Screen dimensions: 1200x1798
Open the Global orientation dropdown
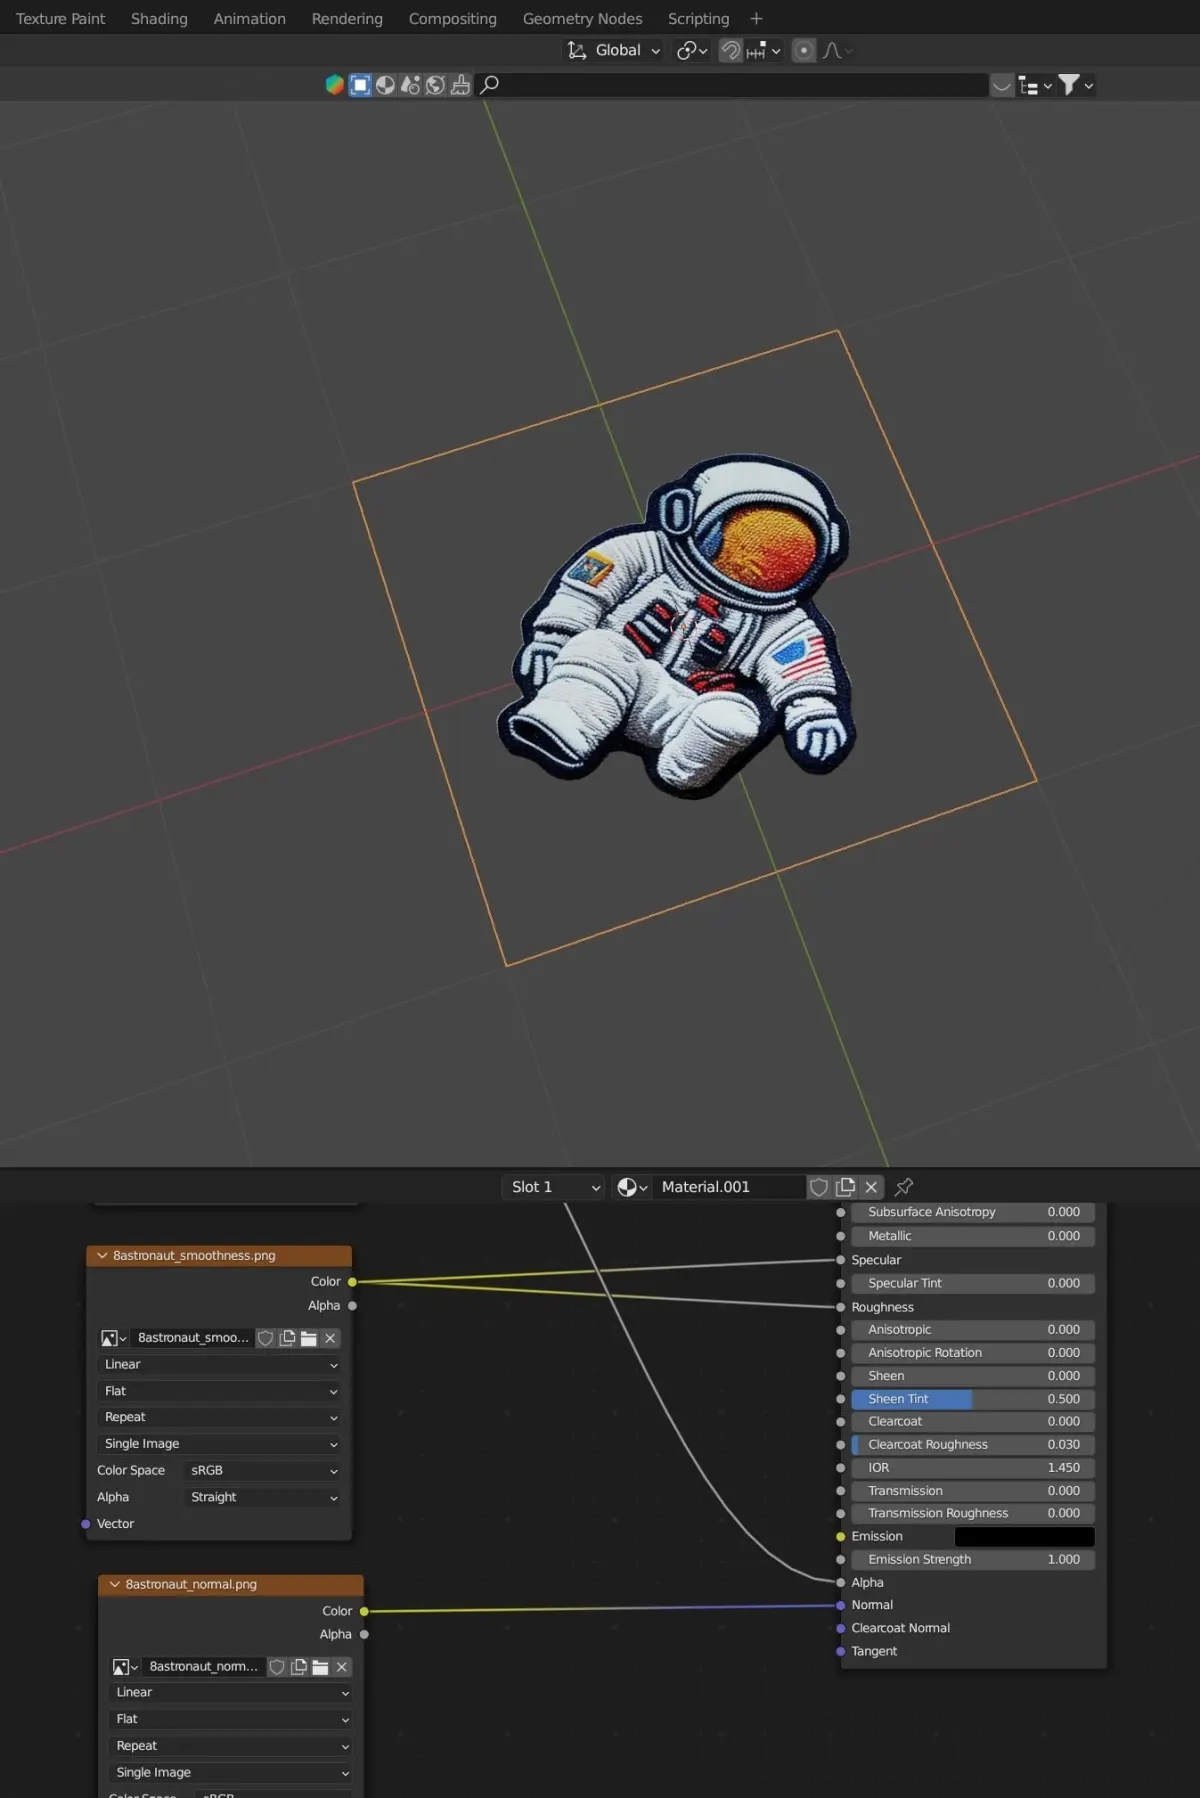coord(628,50)
